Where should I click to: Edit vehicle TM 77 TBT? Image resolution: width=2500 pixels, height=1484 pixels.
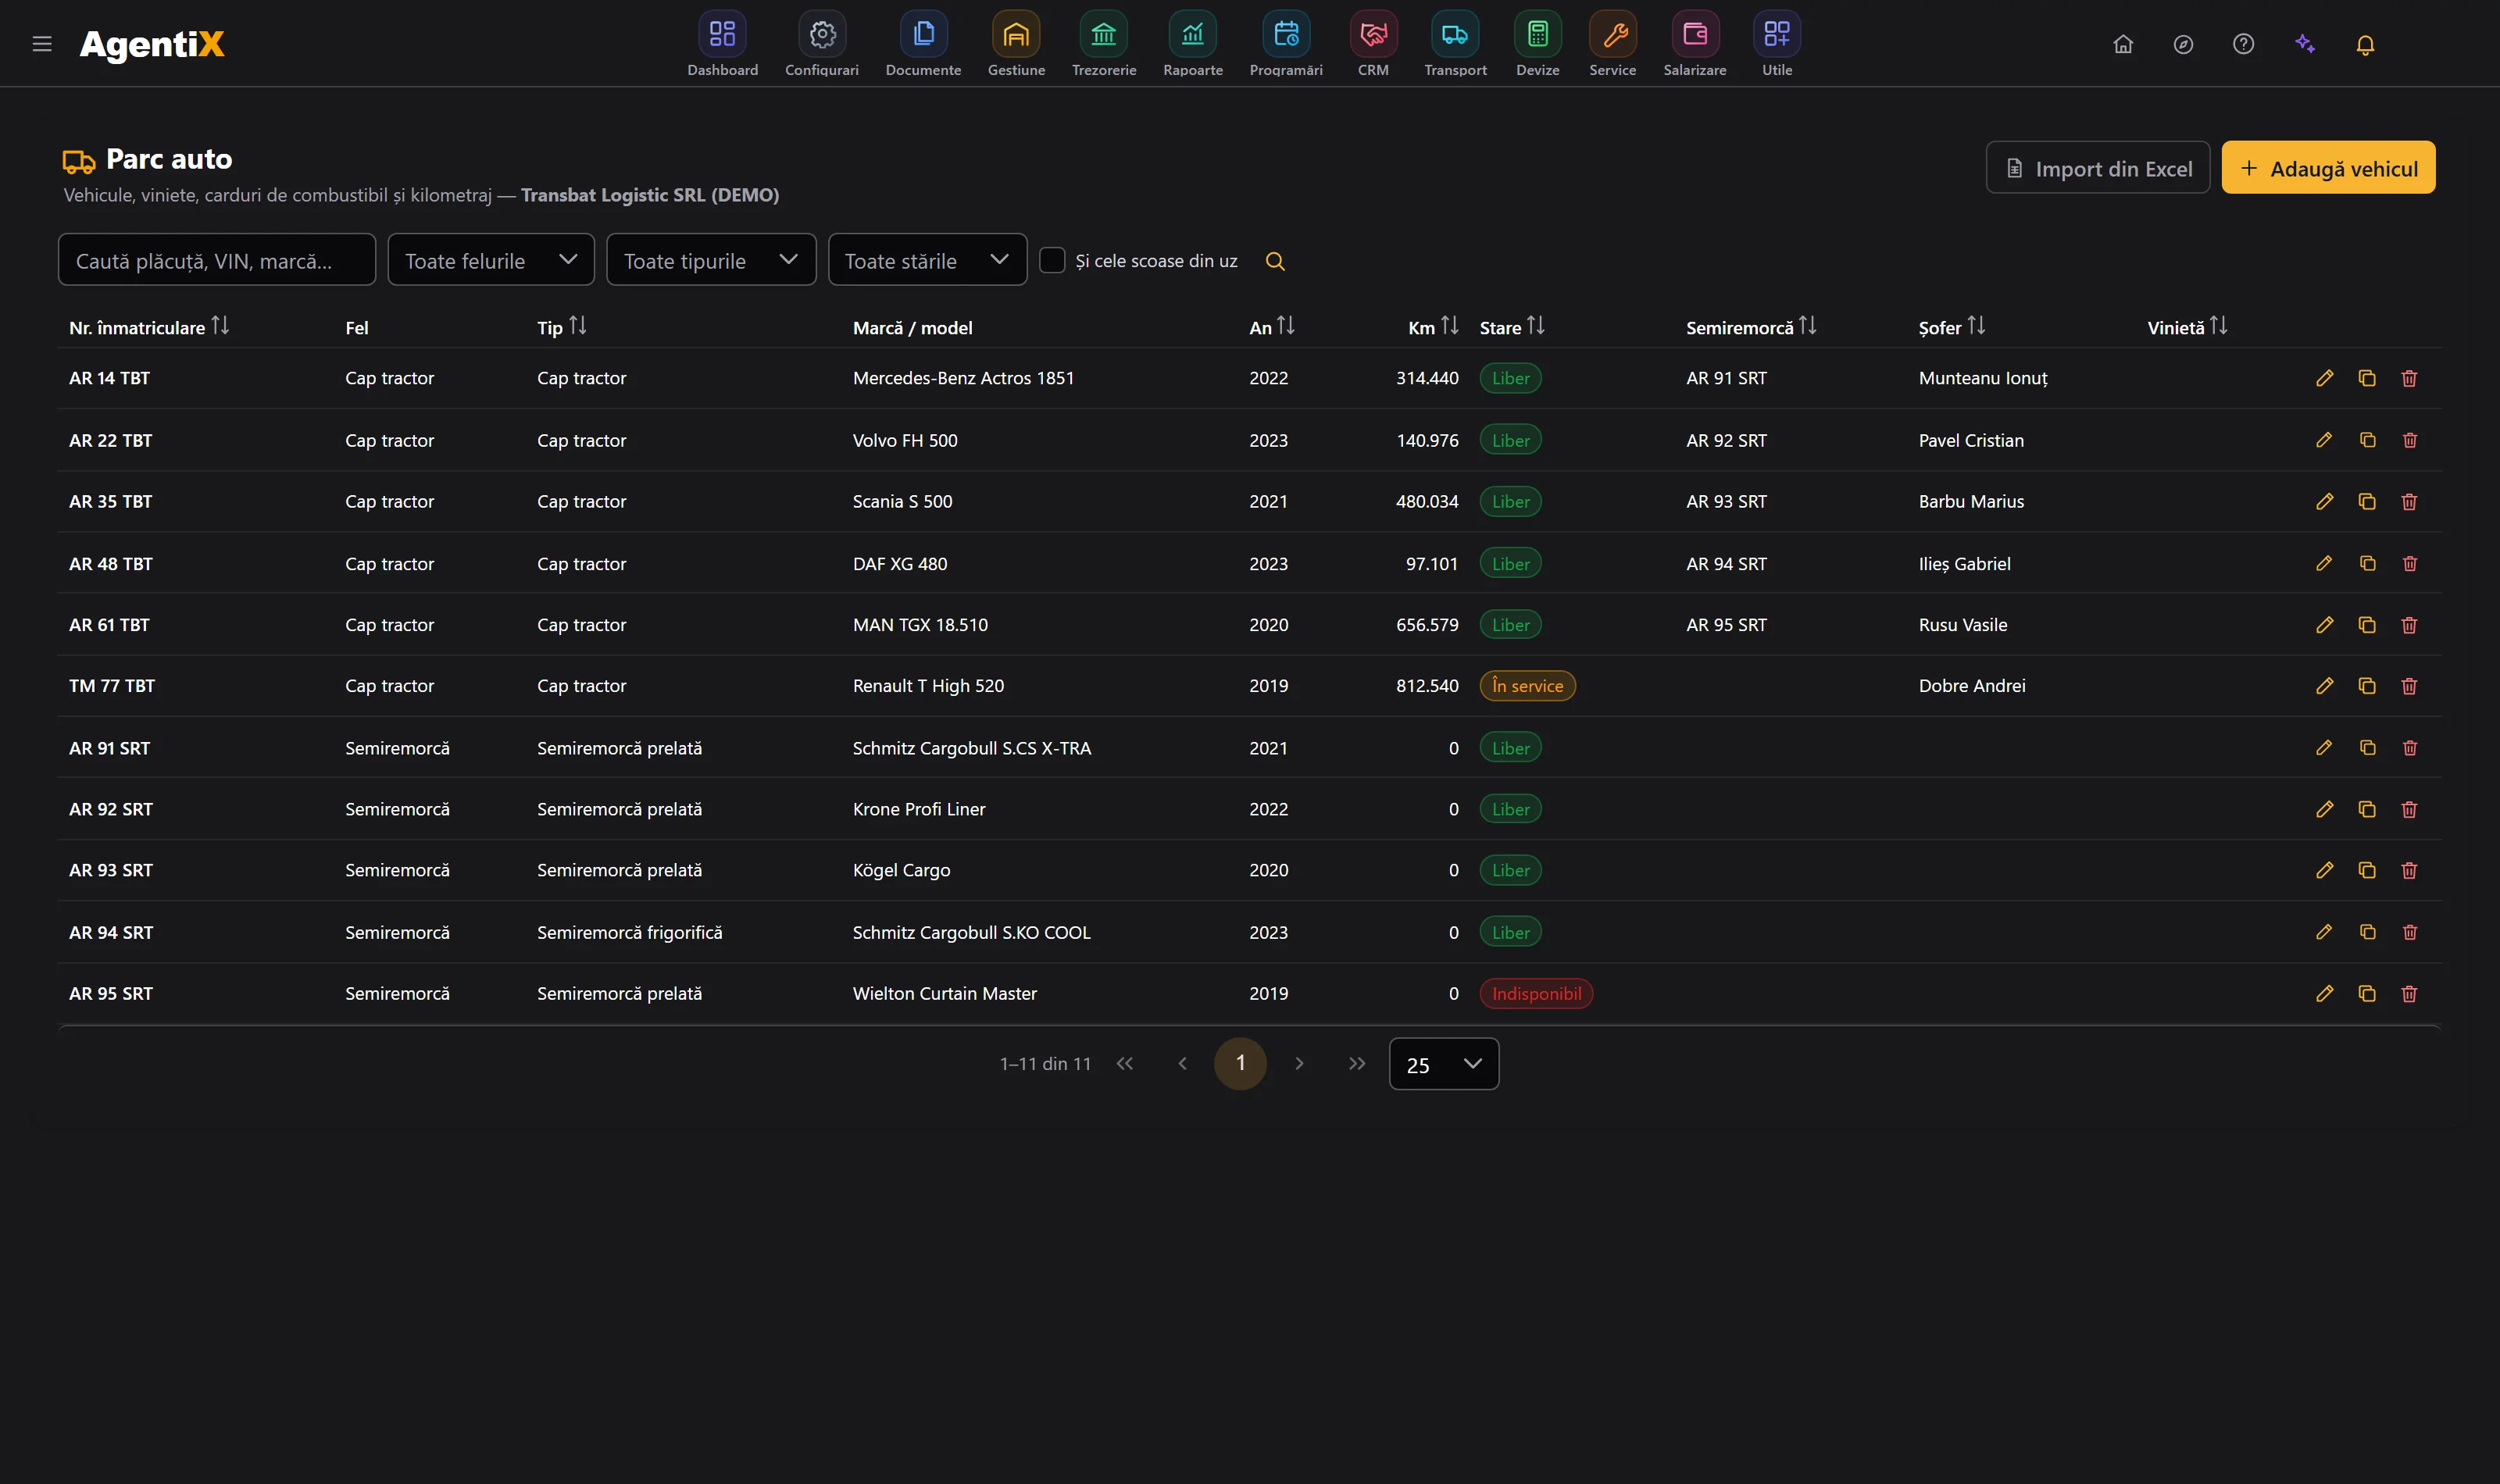2324,686
